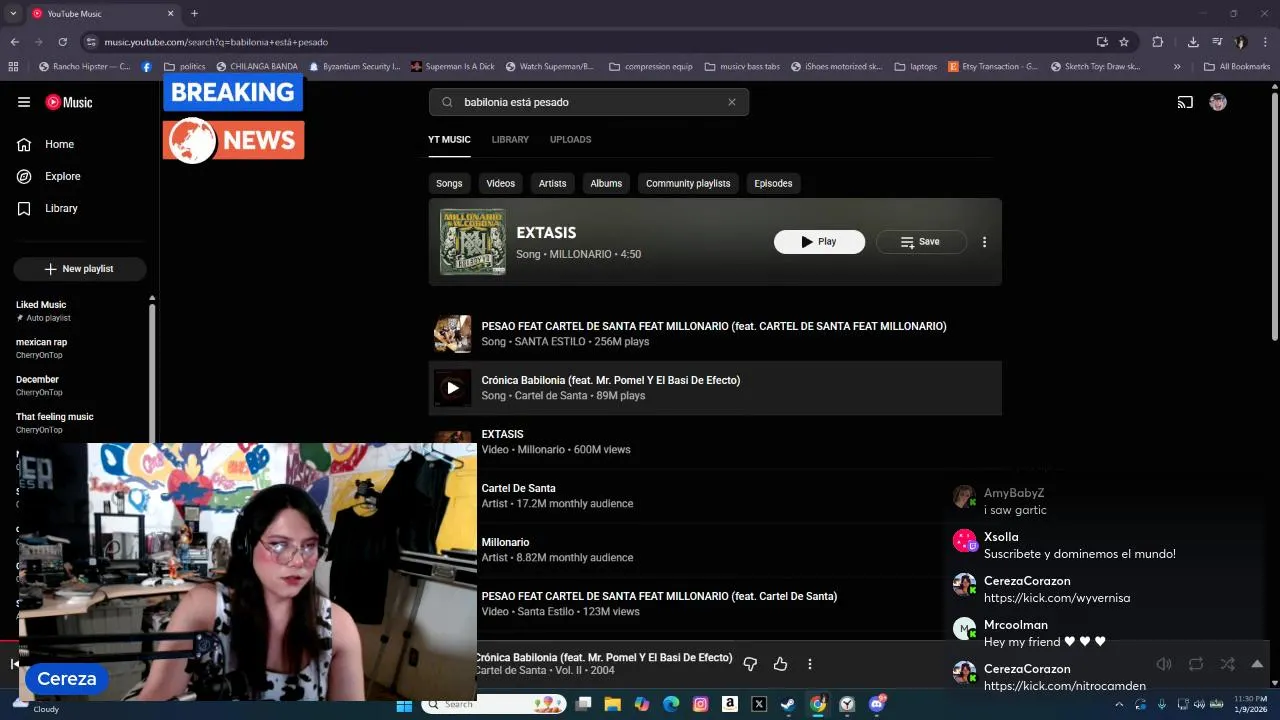
Task: Toggle repeat in player bar
Action: tap(1196, 664)
